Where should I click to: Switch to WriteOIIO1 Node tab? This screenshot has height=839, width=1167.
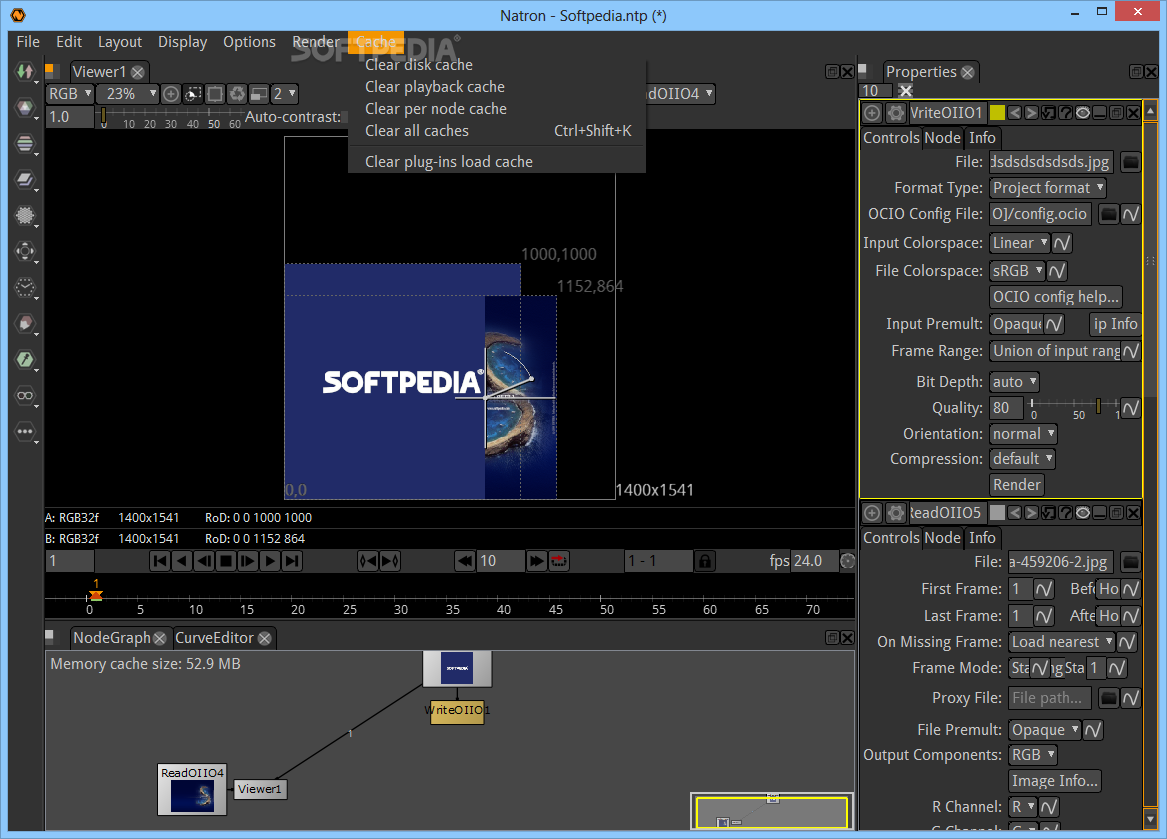point(942,138)
